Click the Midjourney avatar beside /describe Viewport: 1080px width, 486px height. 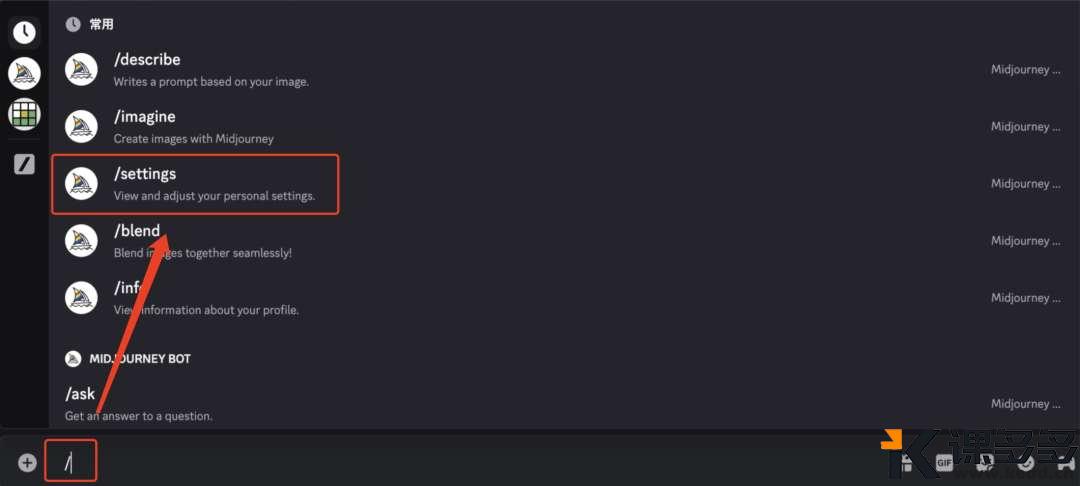click(x=81, y=69)
